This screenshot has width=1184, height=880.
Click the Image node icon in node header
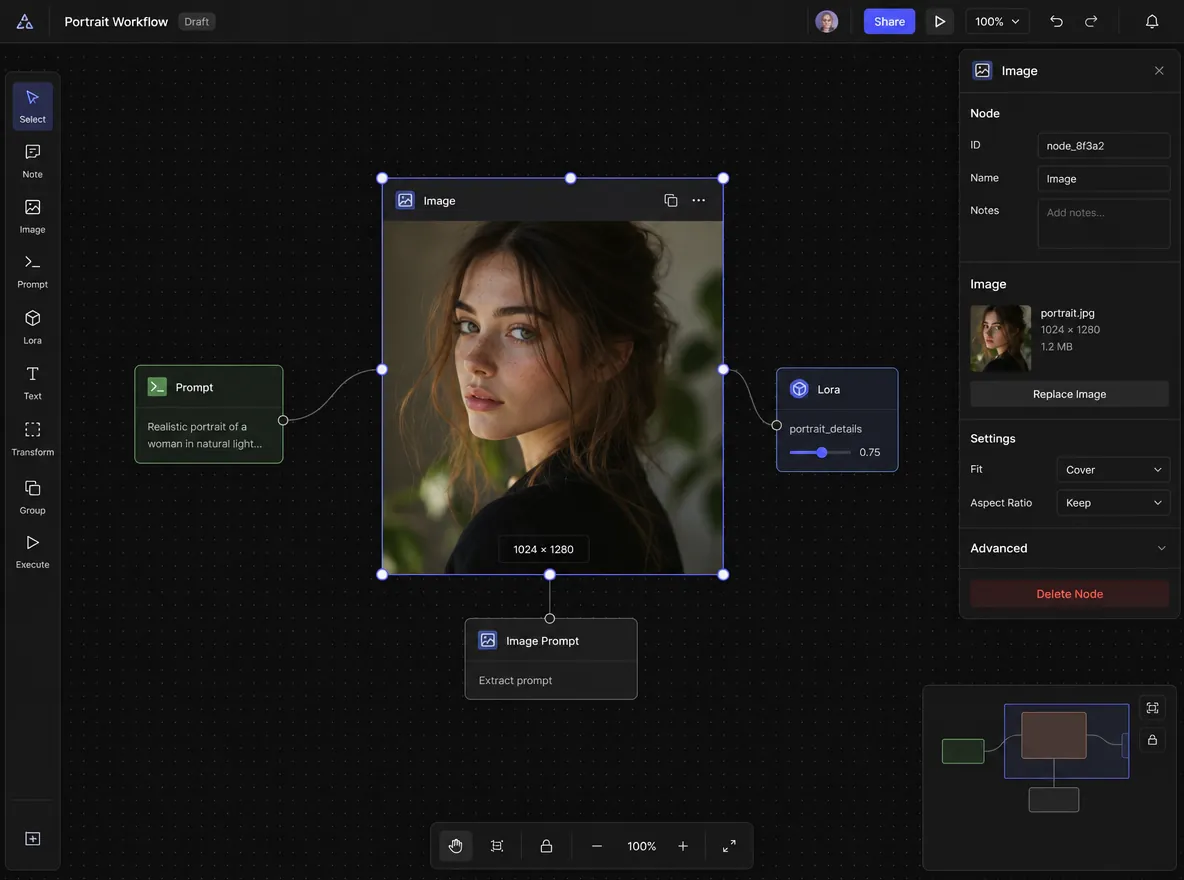pos(405,200)
